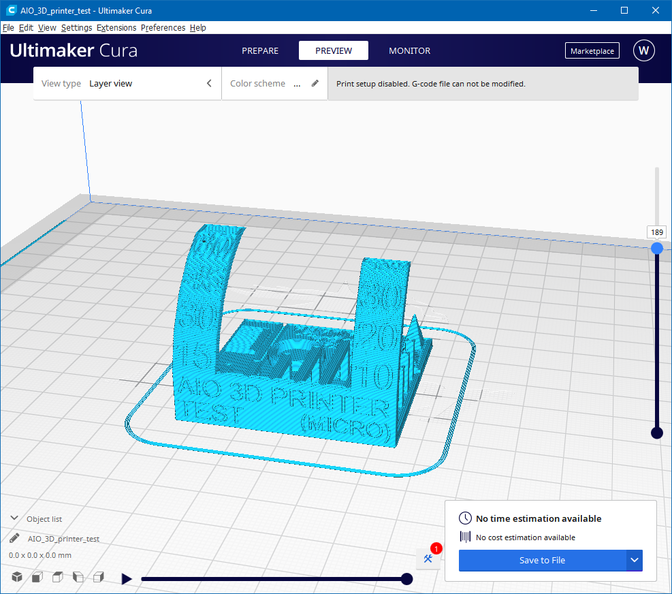
Task: Minimize the Cura window
Action: 594,10
